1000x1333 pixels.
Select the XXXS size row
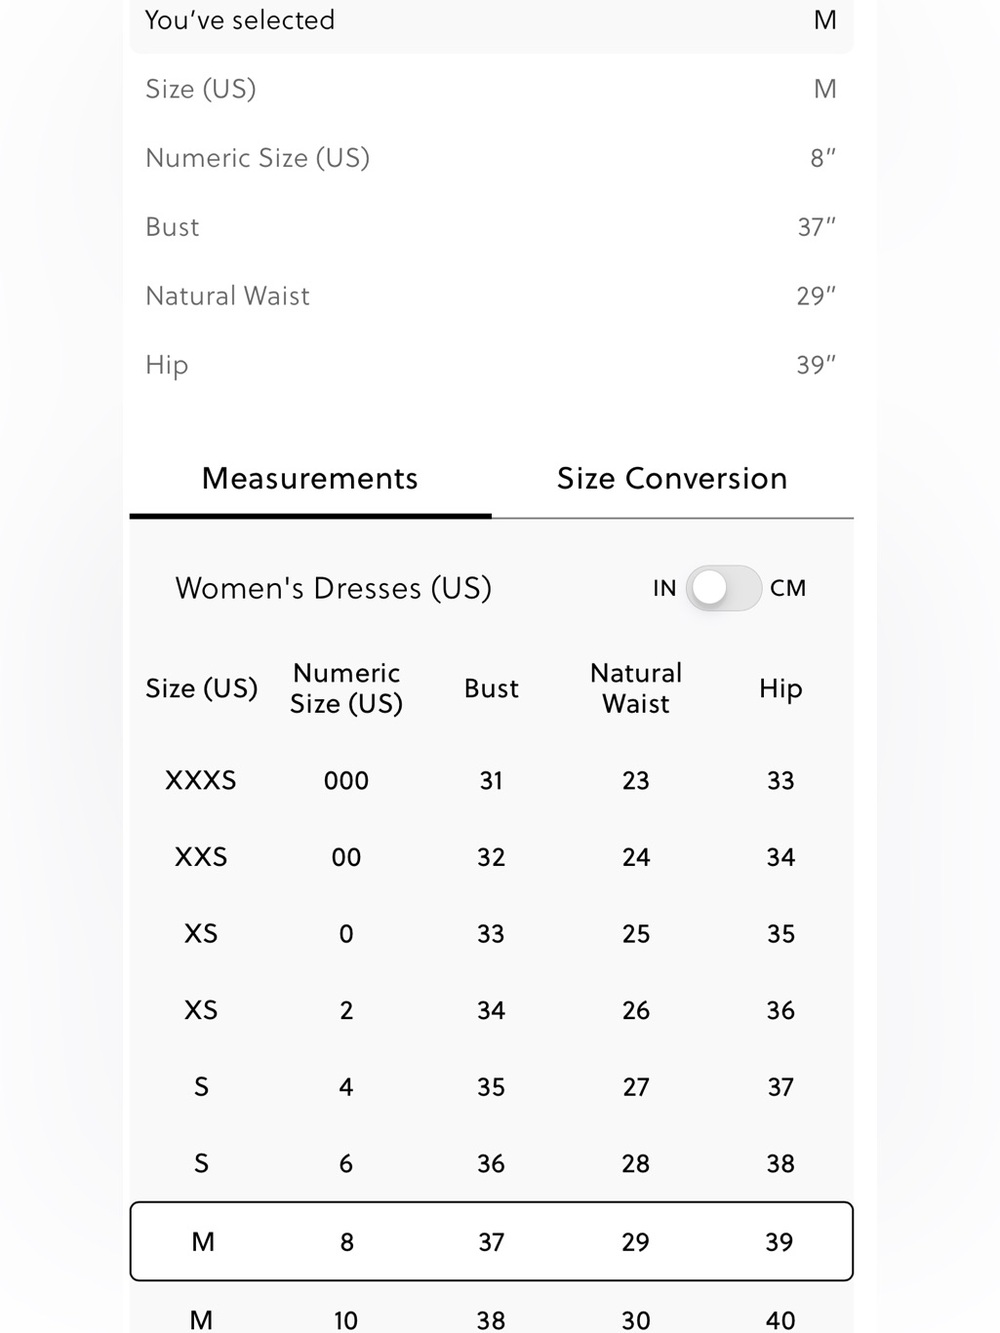click(491, 780)
